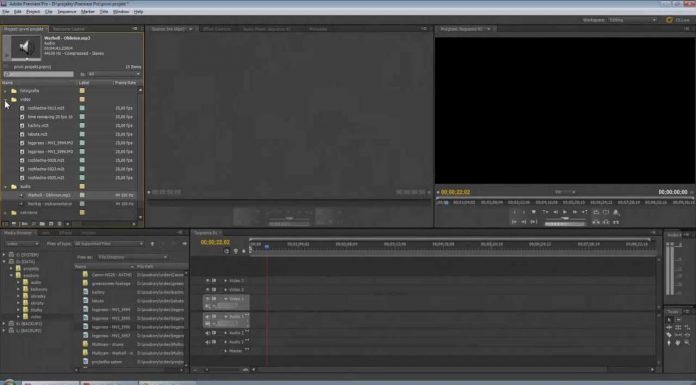
Task: Toggle sync lock on Audio 2 track
Action: click(214, 333)
